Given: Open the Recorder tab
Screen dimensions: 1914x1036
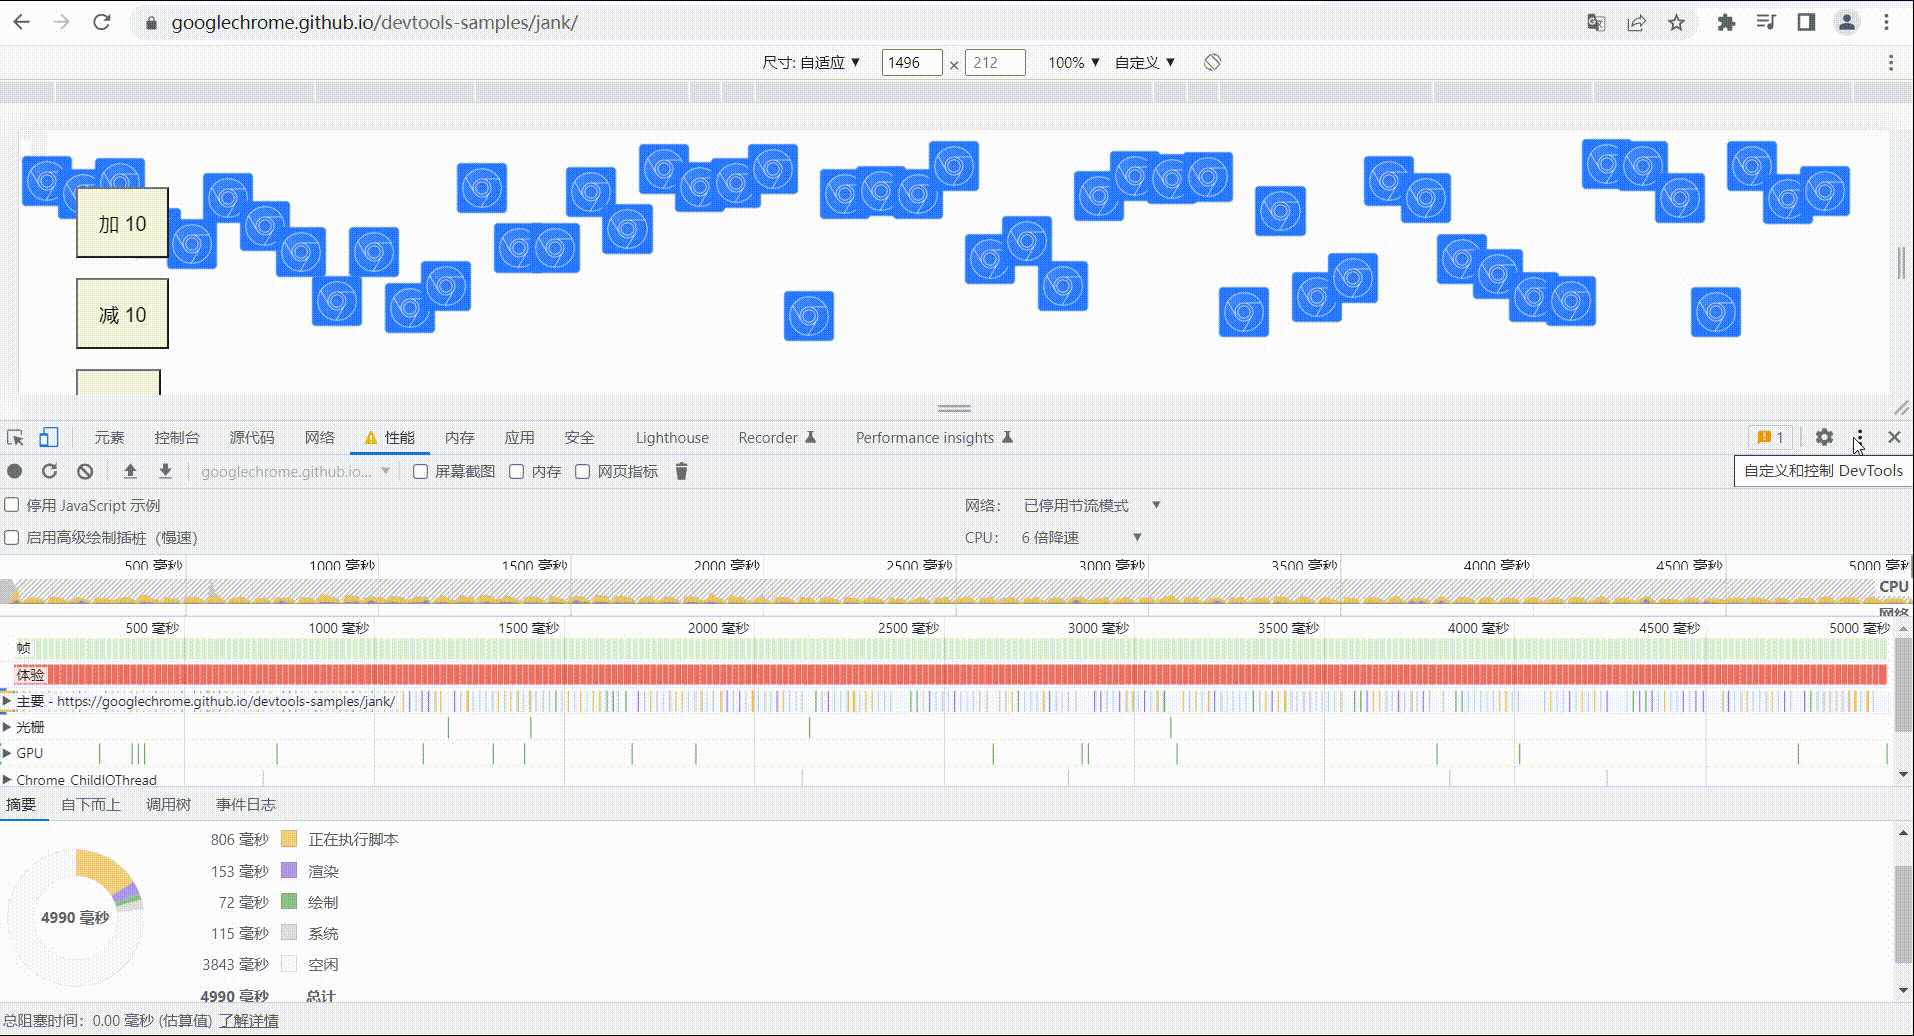Looking at the screenshot, I should pyautogui.click(x=777, y=438).
